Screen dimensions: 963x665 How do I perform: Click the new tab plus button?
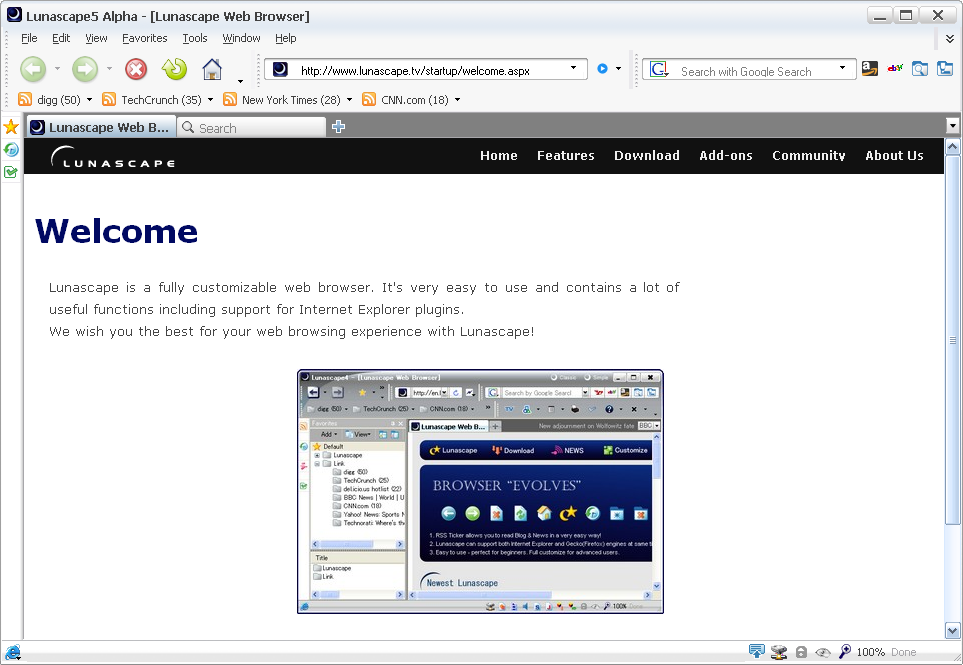339,127
